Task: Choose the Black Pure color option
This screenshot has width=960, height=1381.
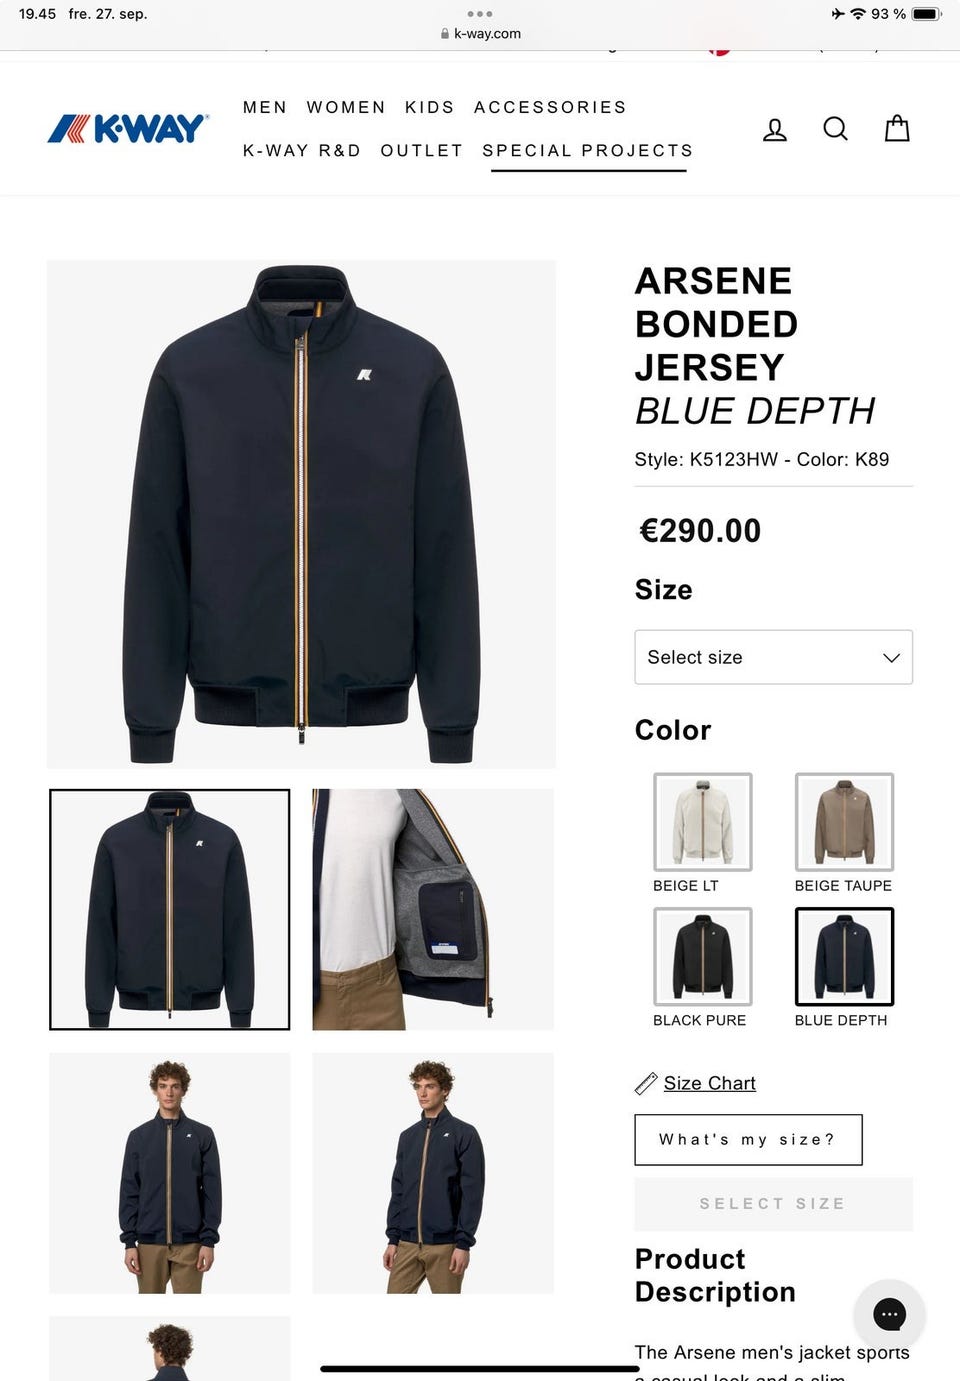Action: click(x=703, y=957)
